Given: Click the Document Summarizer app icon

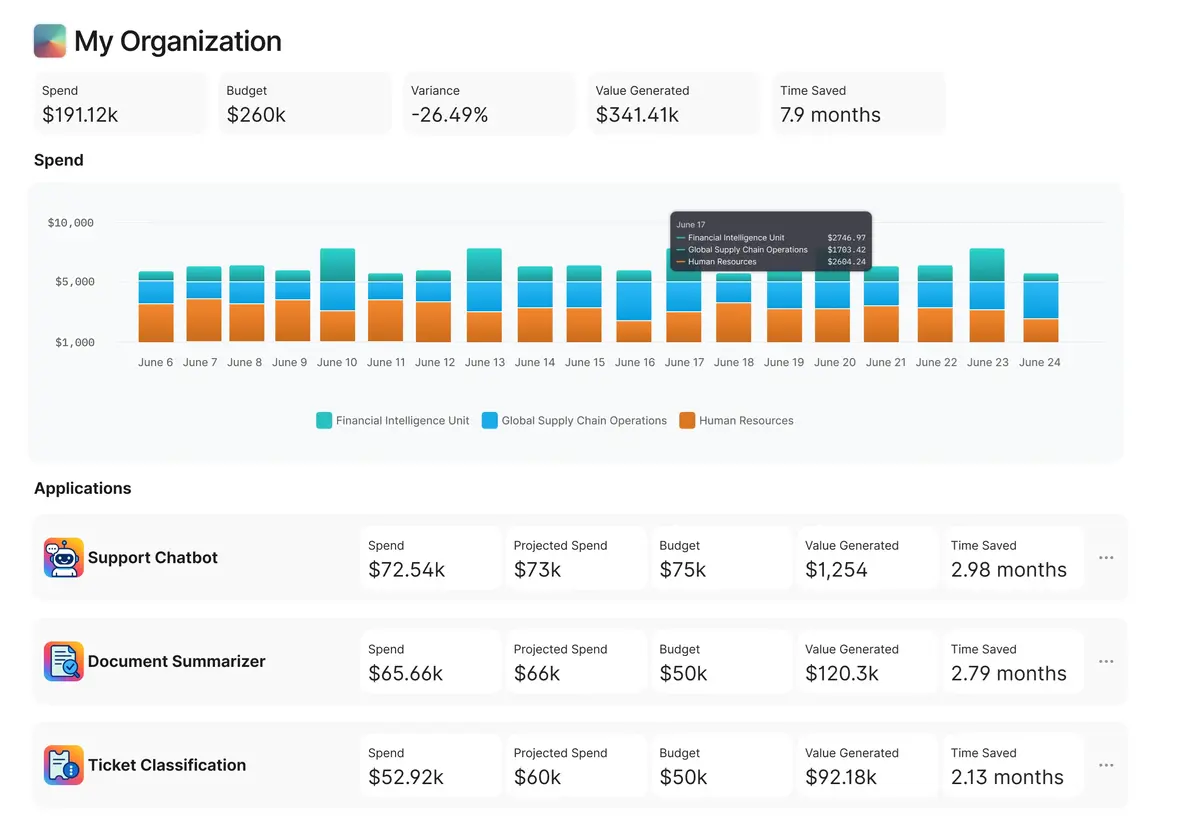Looking at the screenshot, I should (x=63, y=661).
